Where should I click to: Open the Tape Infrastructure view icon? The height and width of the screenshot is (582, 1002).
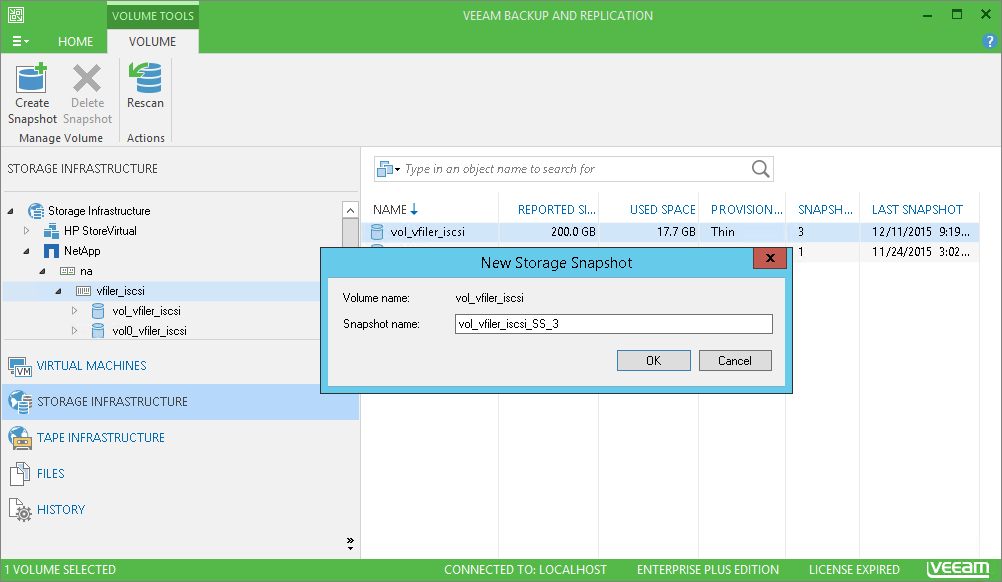20,438
